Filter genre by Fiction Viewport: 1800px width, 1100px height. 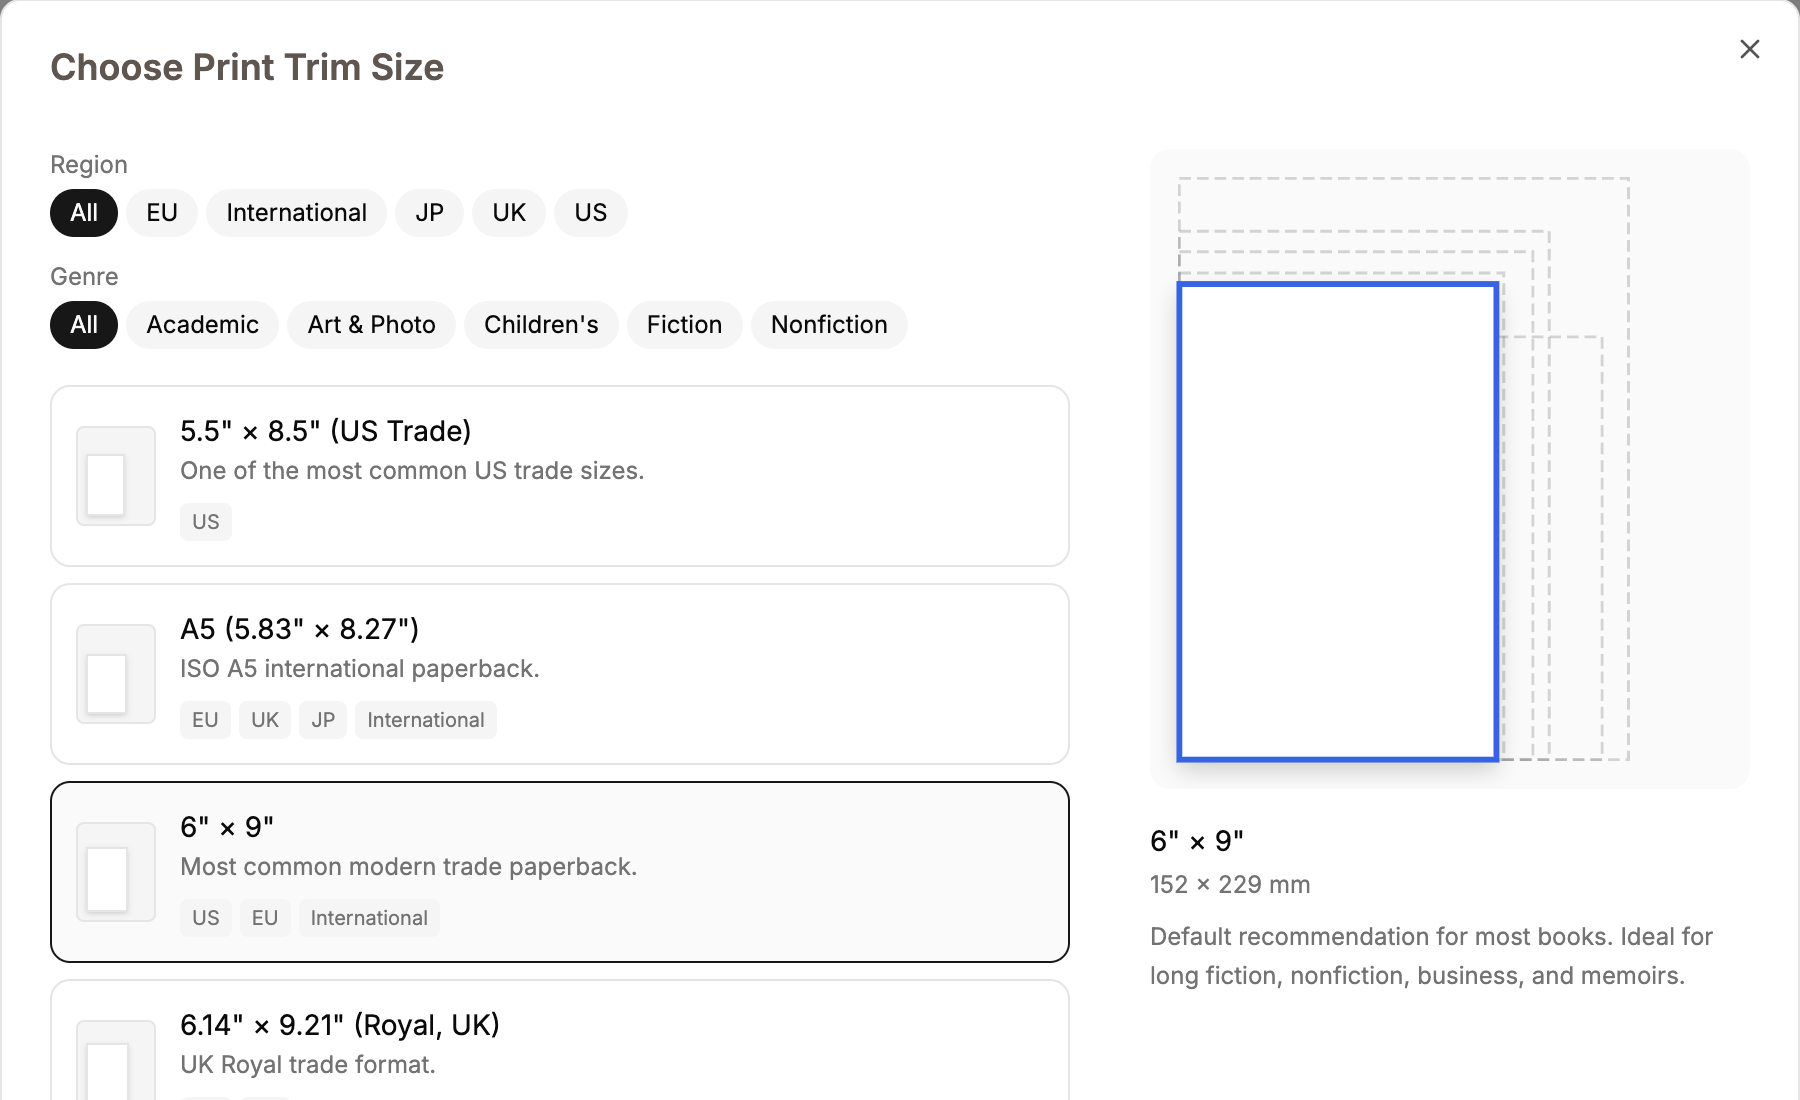coord(684,325)
